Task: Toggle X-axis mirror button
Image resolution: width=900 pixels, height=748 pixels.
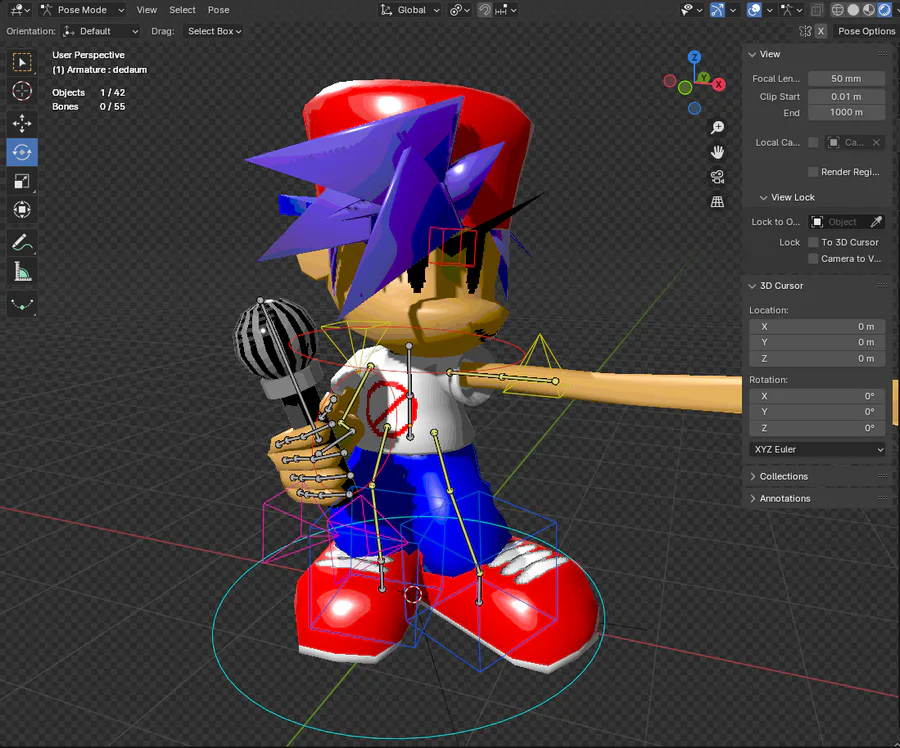Action: 821,31
